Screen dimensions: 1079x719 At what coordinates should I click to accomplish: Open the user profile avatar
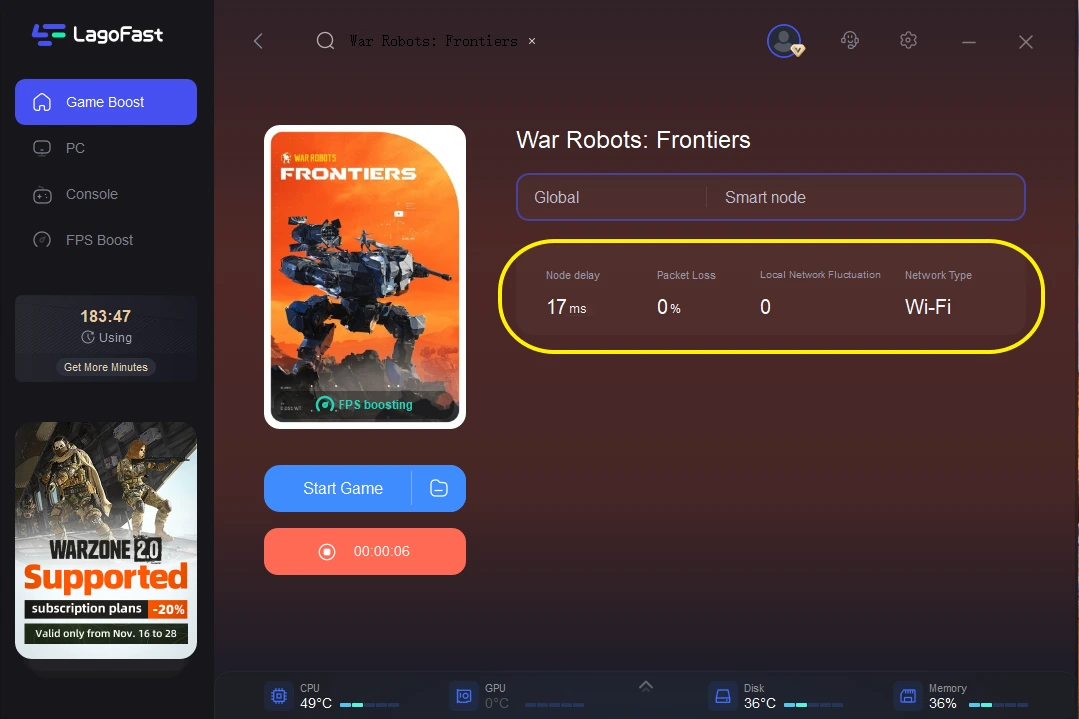(x=783, y=41)
